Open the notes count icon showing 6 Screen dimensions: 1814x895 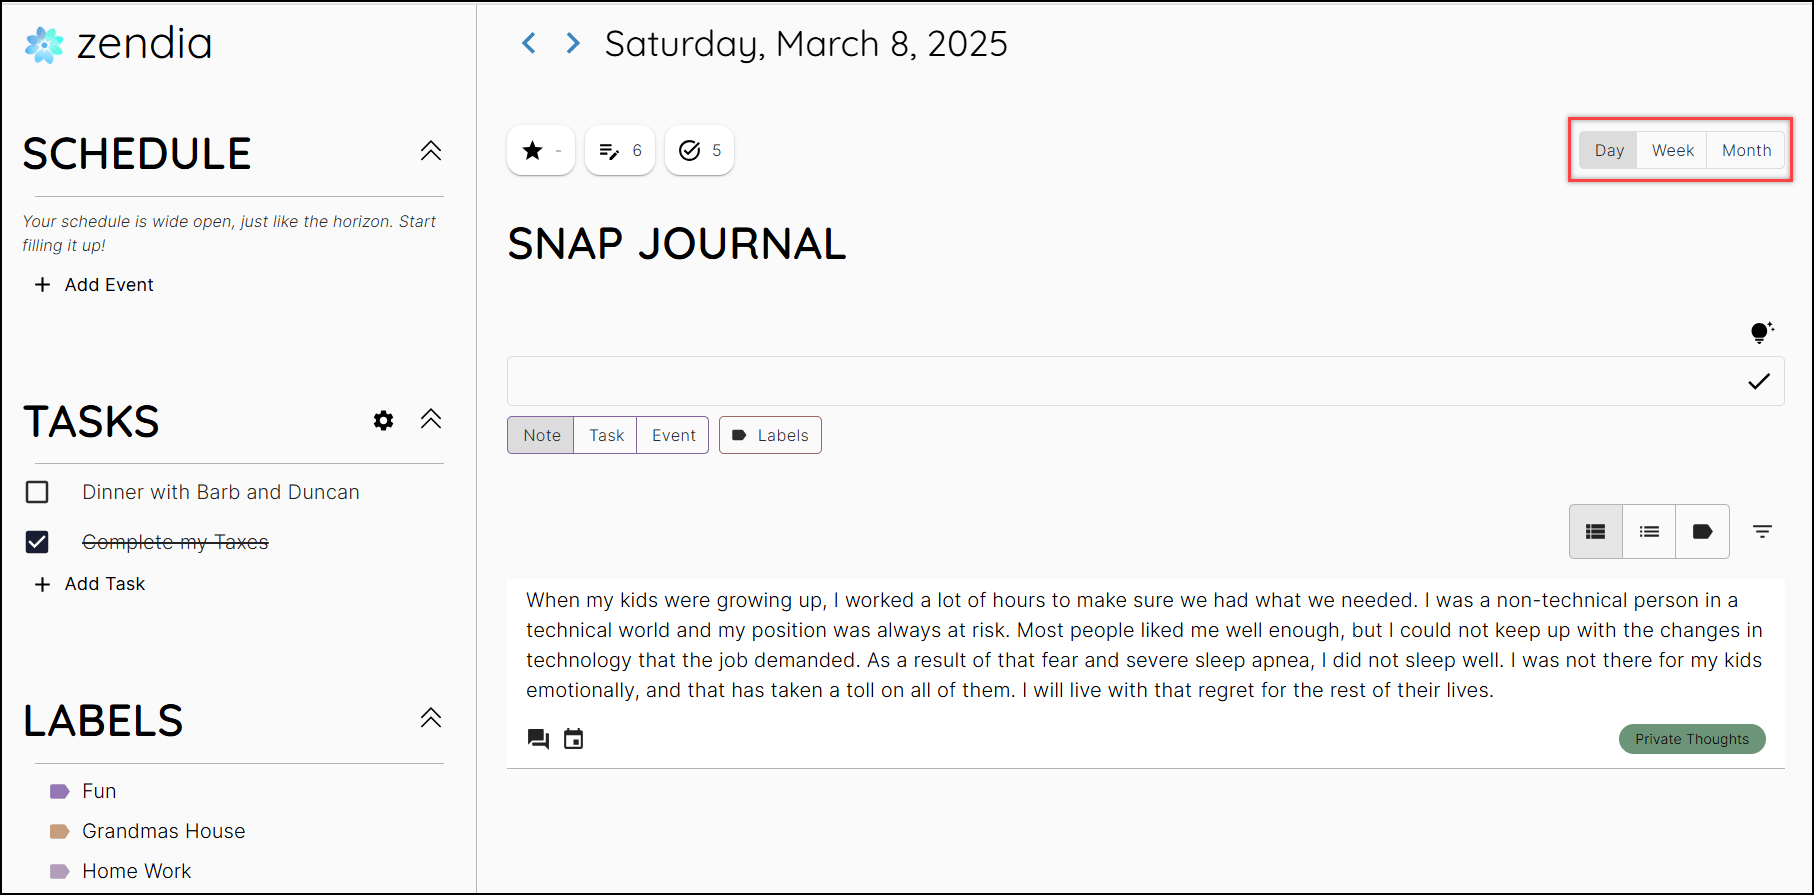coord(608,151)
